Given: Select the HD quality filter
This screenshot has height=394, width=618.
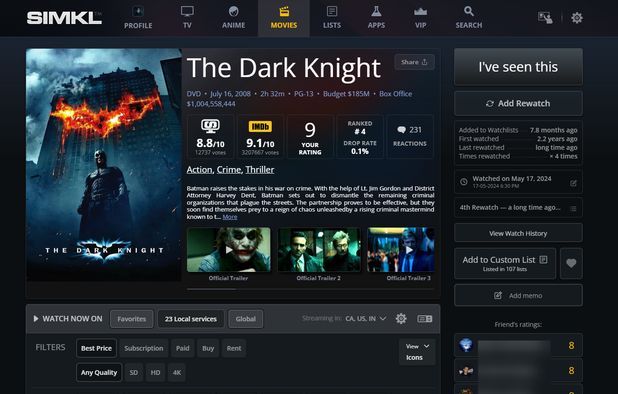Looking at the screenshot, I should tap(155, 372).
